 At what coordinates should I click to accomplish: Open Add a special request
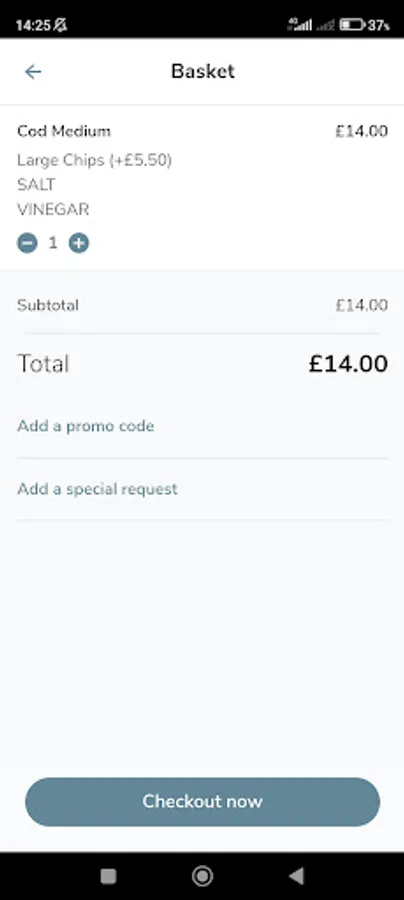click(x=98, y=489)
